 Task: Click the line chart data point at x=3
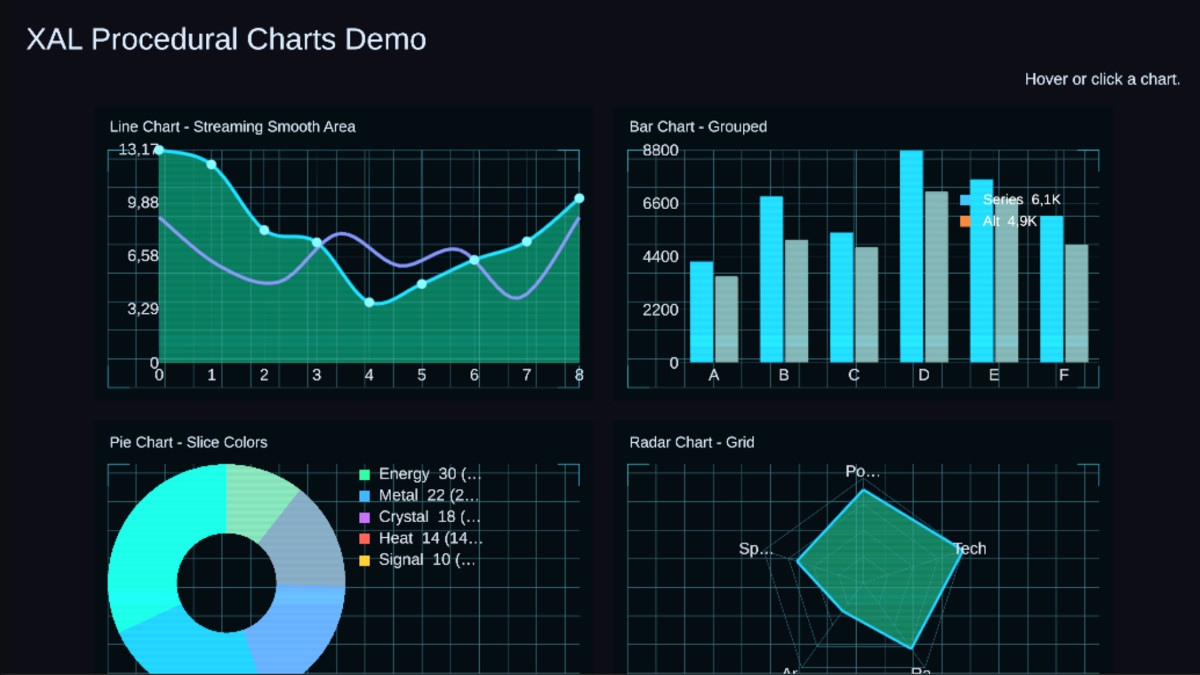pos(316,242)
